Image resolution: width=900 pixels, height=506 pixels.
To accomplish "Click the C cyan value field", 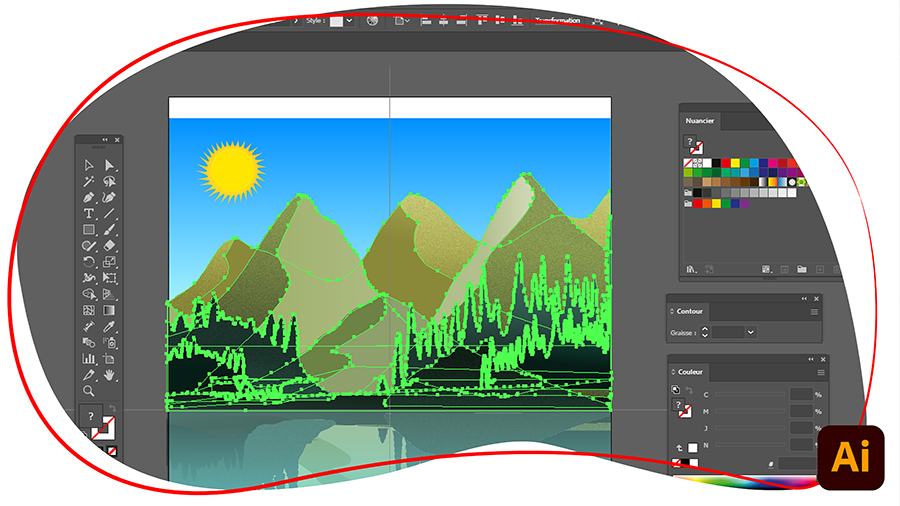I will coord(802,395).
